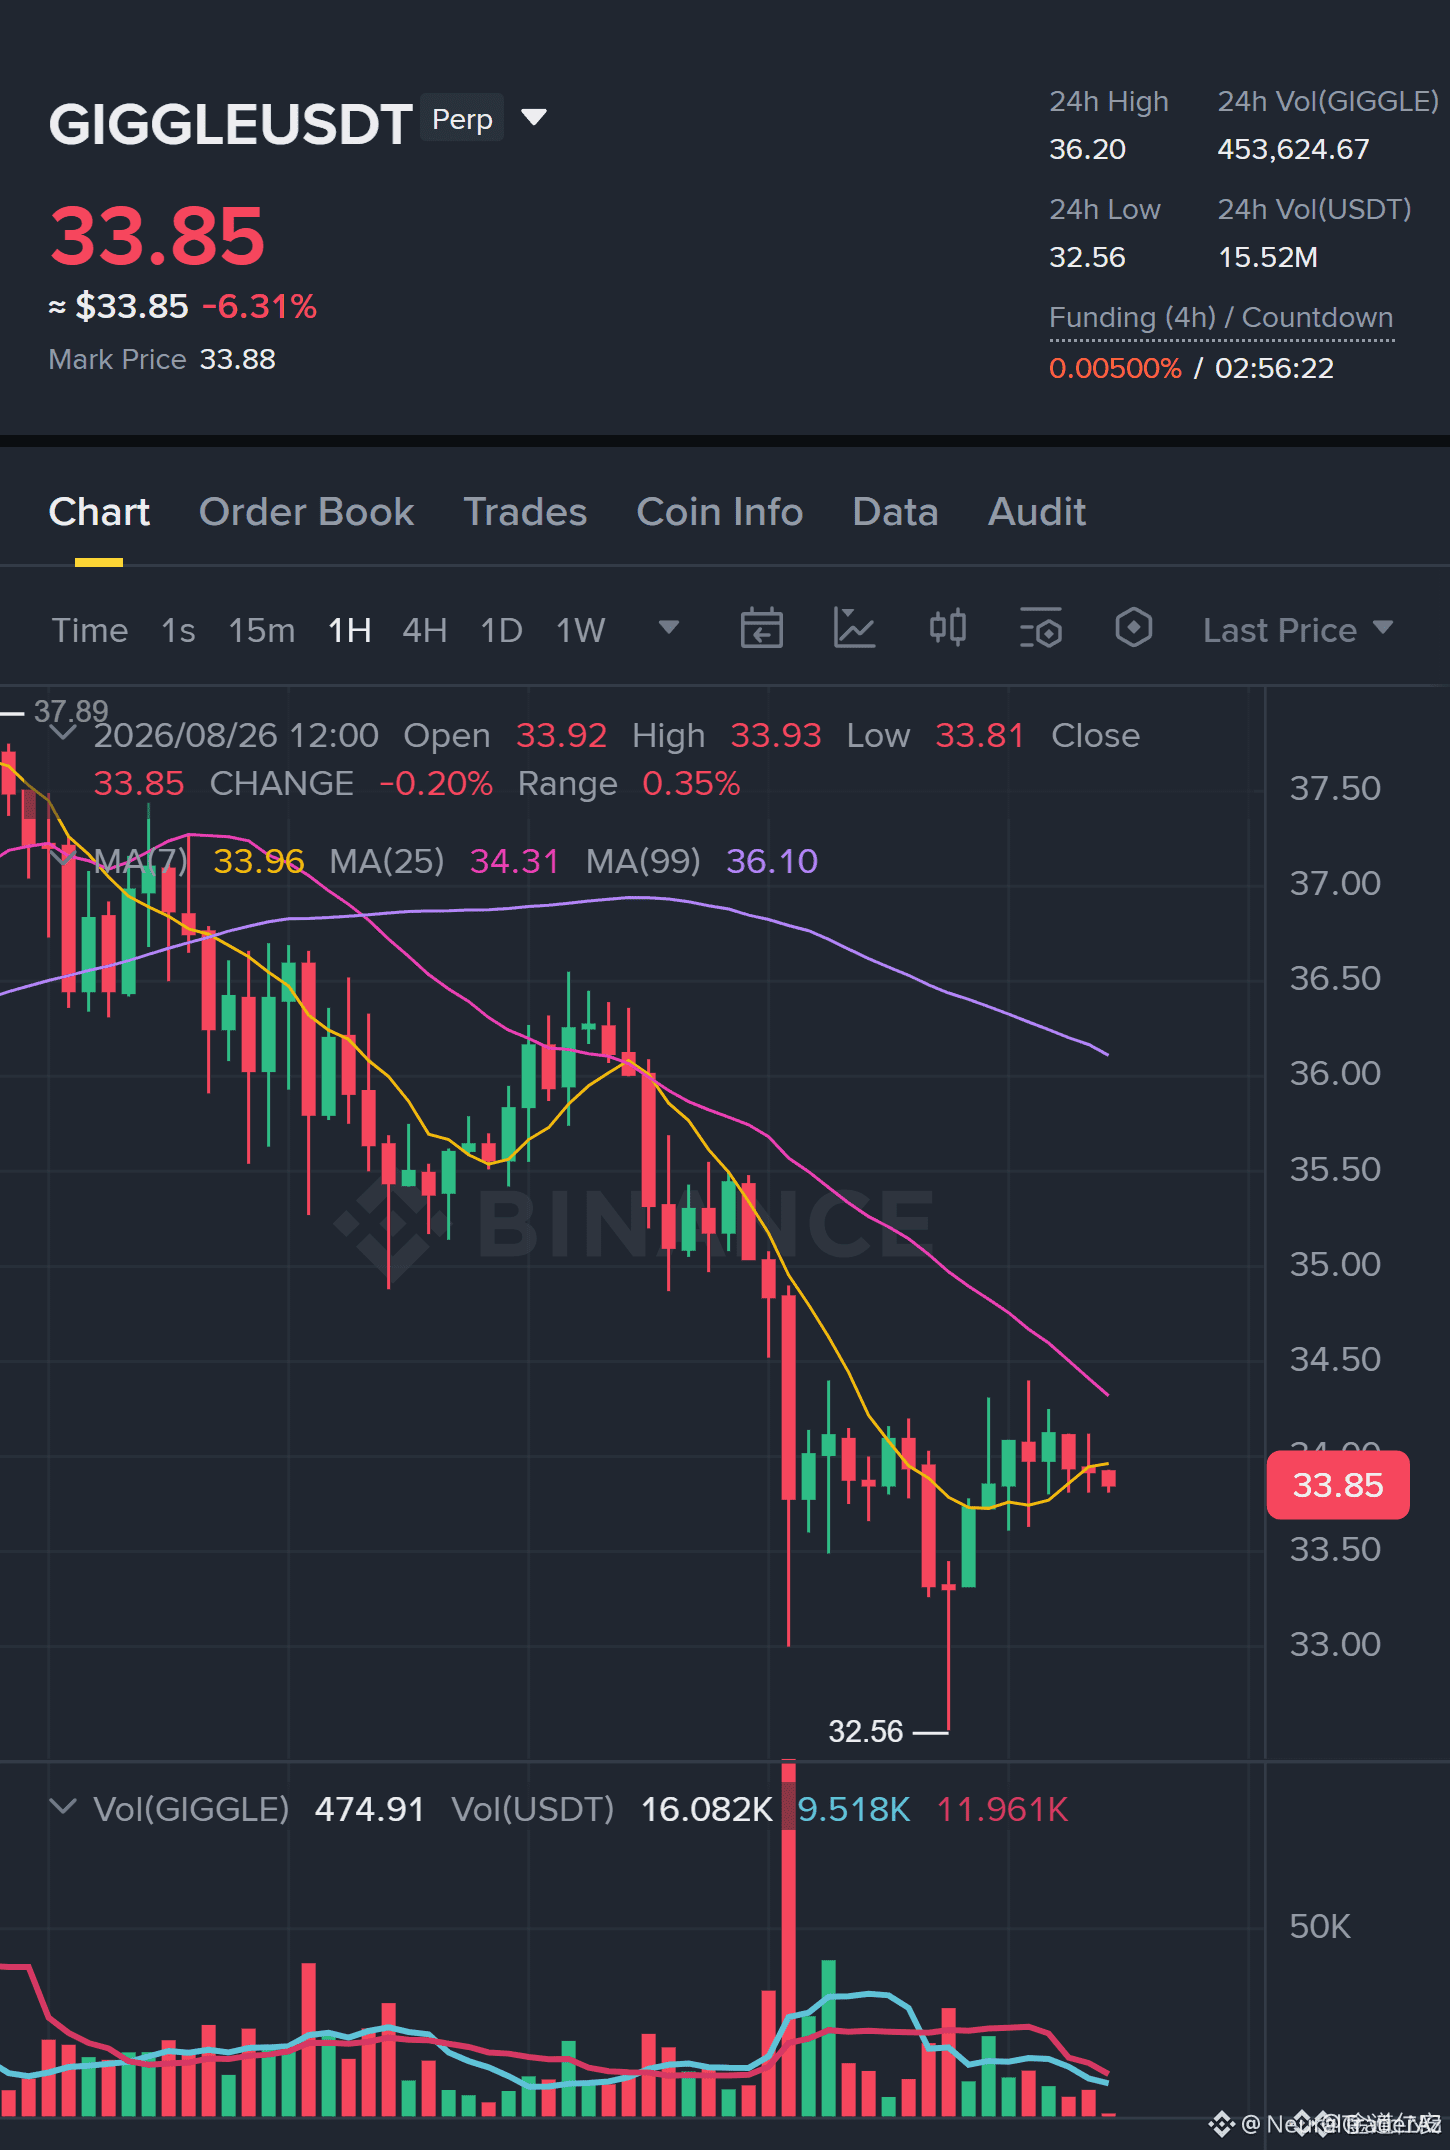The image size is (1450, 2150).
Task: Tap the 02:56:22 funding countdown
Action: [x=1275, y=368]
